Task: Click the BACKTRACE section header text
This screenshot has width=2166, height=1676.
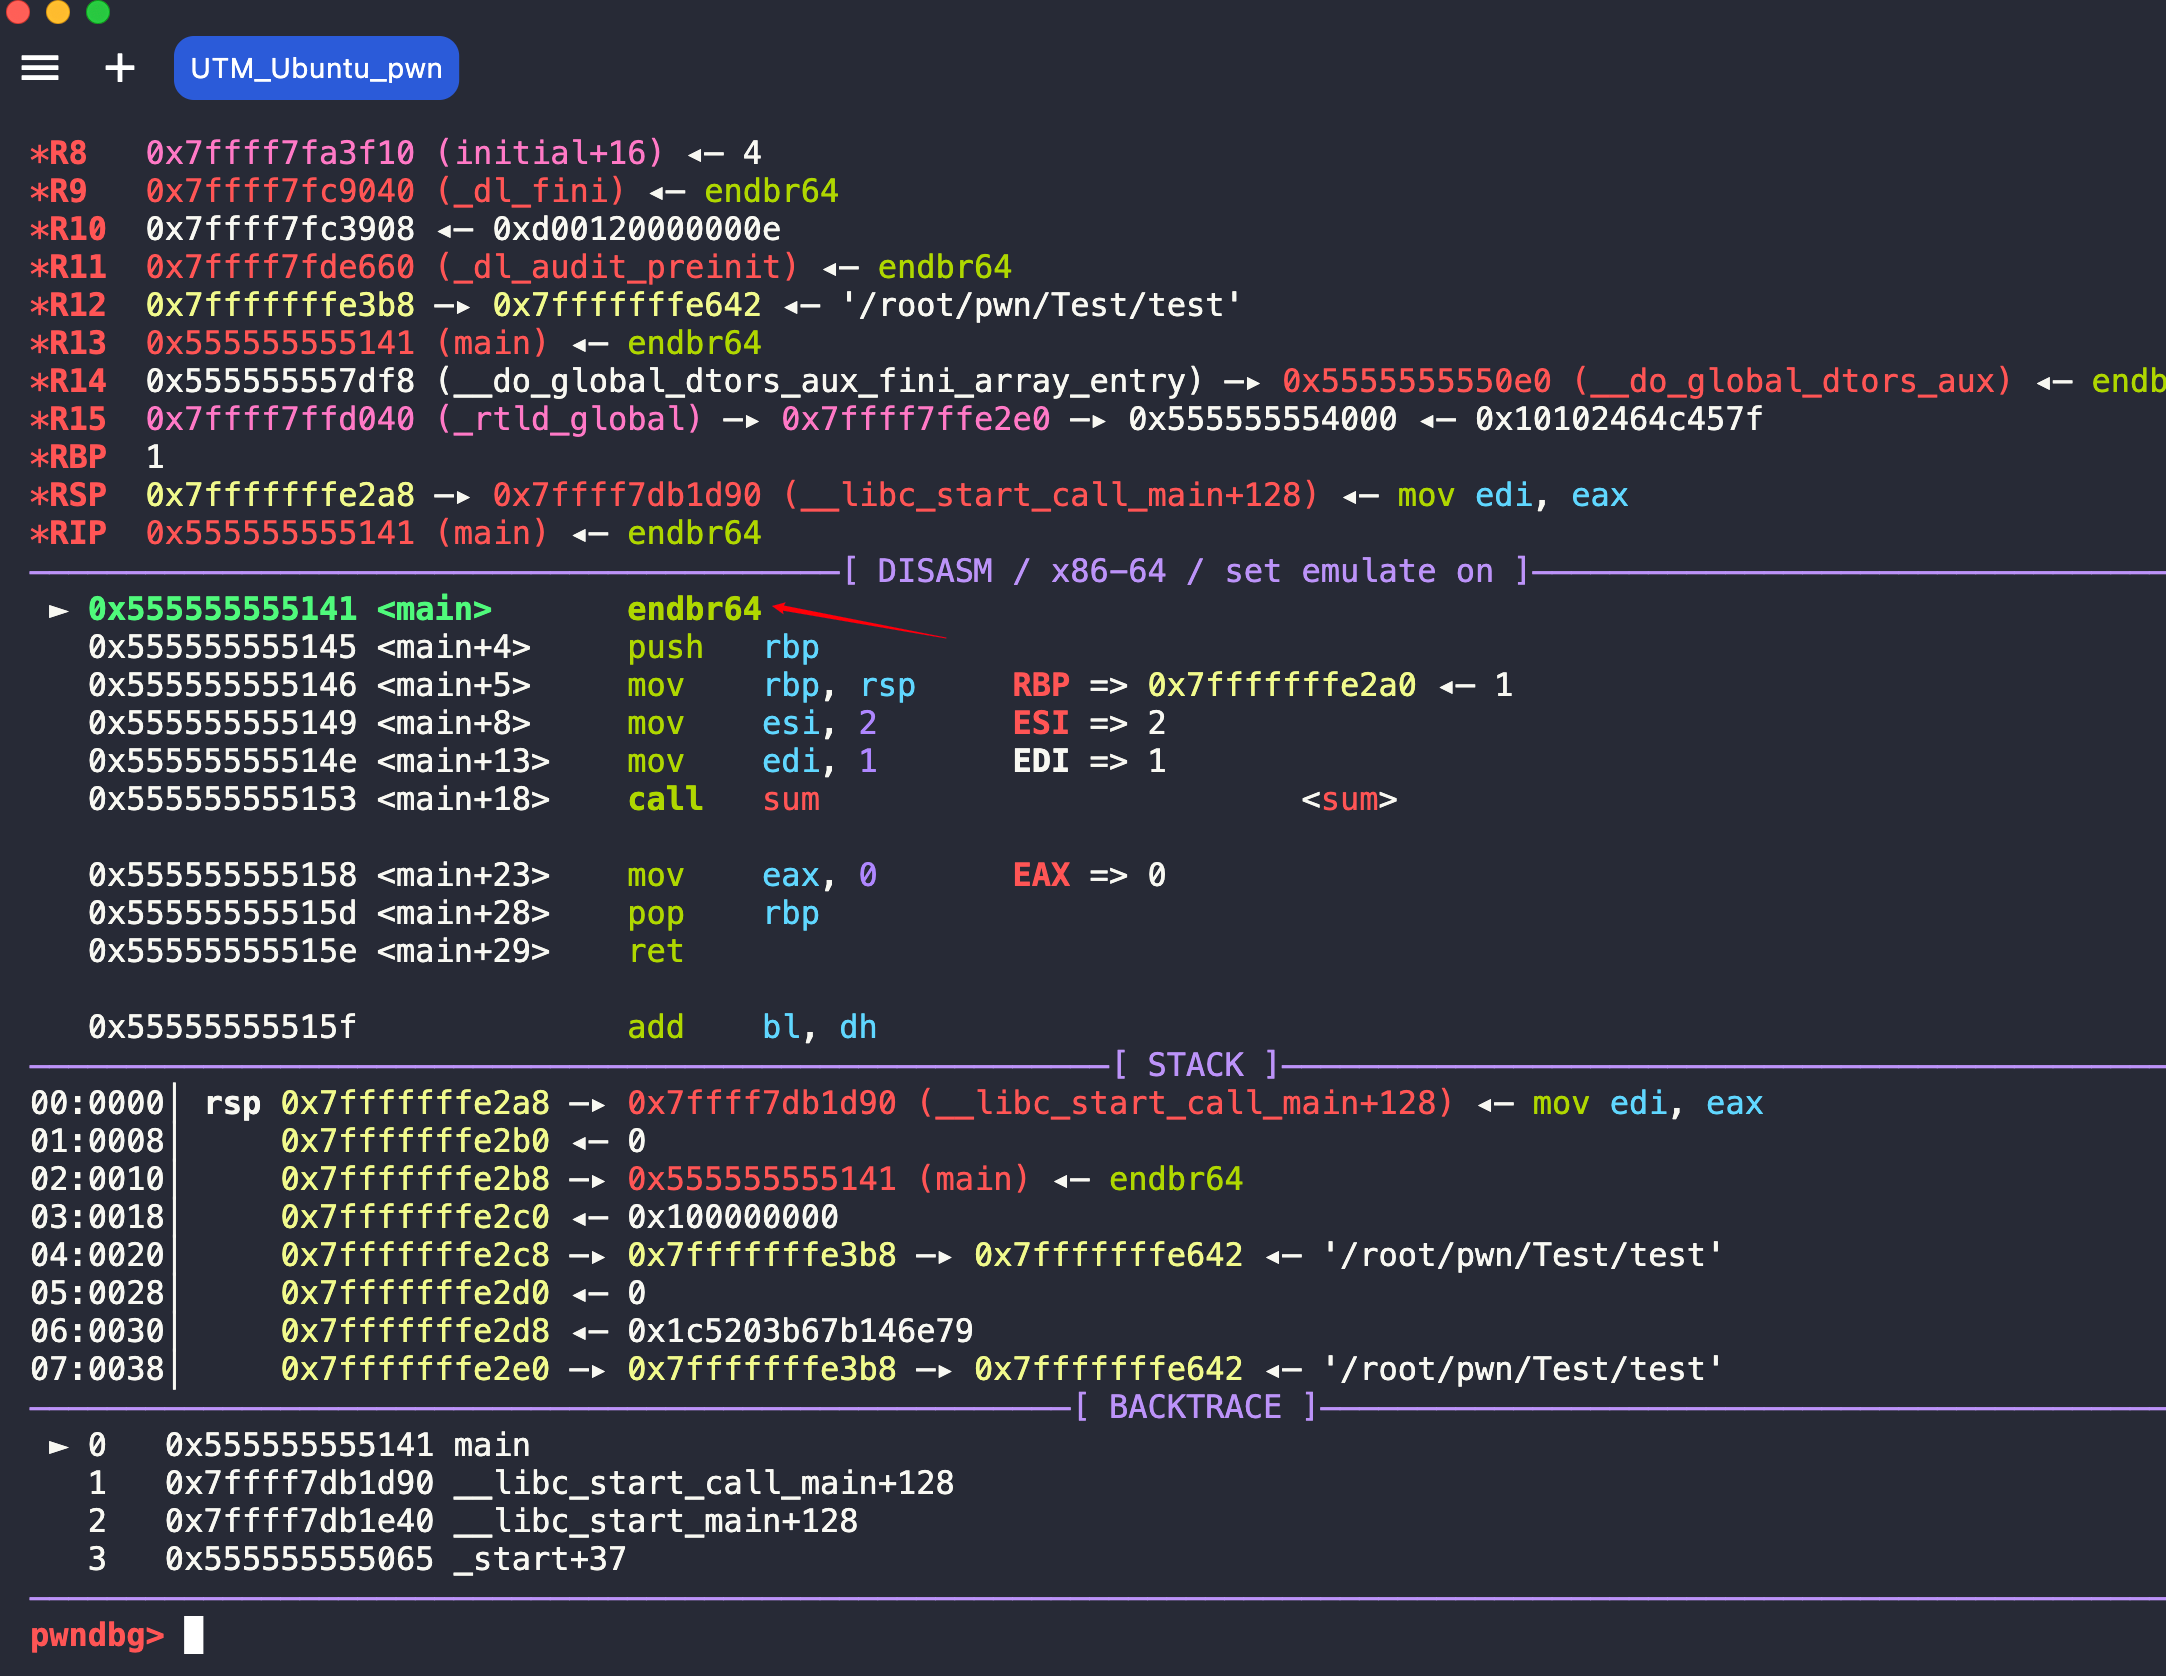Action: click(1196, 1407)
